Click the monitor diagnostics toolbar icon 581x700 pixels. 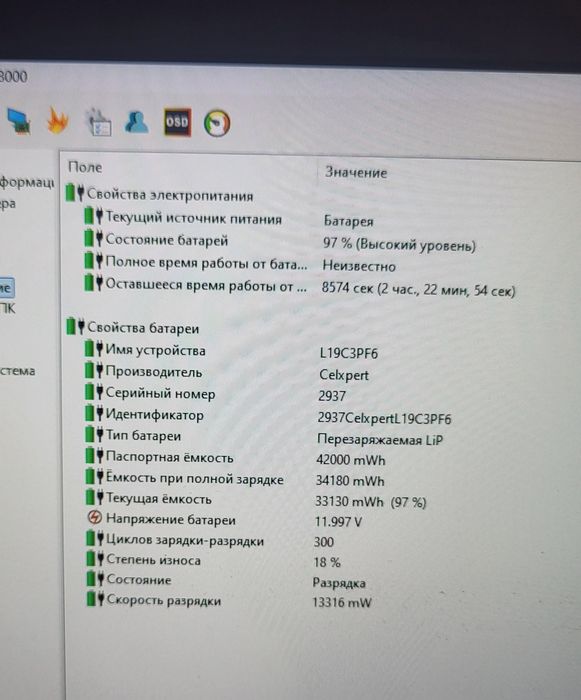coord(18,121)
